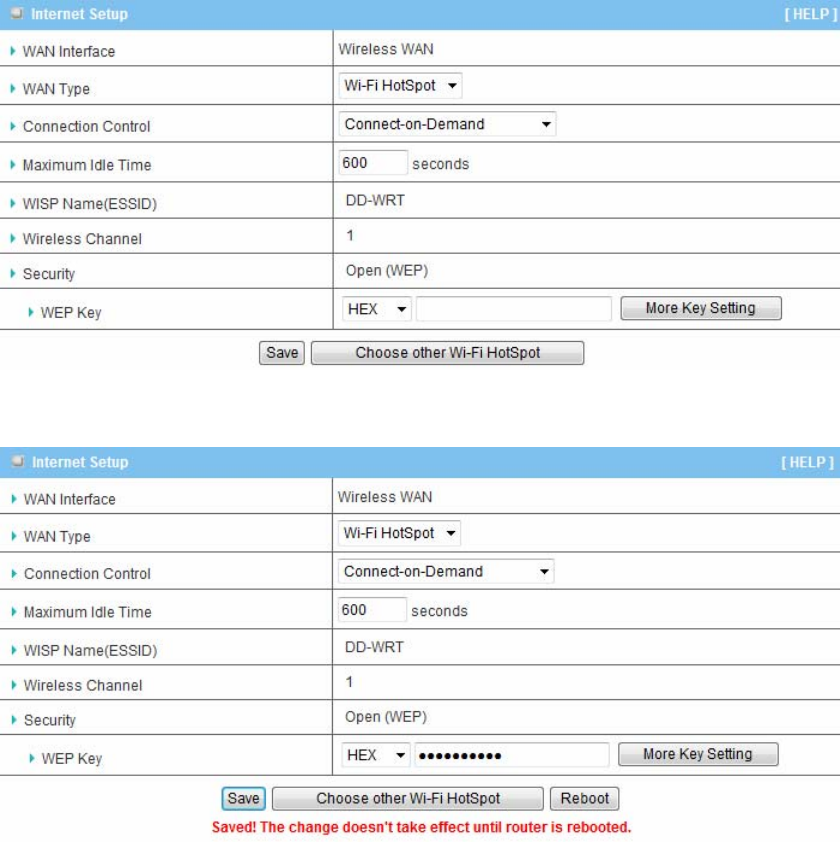
Task: Click the WEP Key arrow in top panel
Action: (31, 312)
